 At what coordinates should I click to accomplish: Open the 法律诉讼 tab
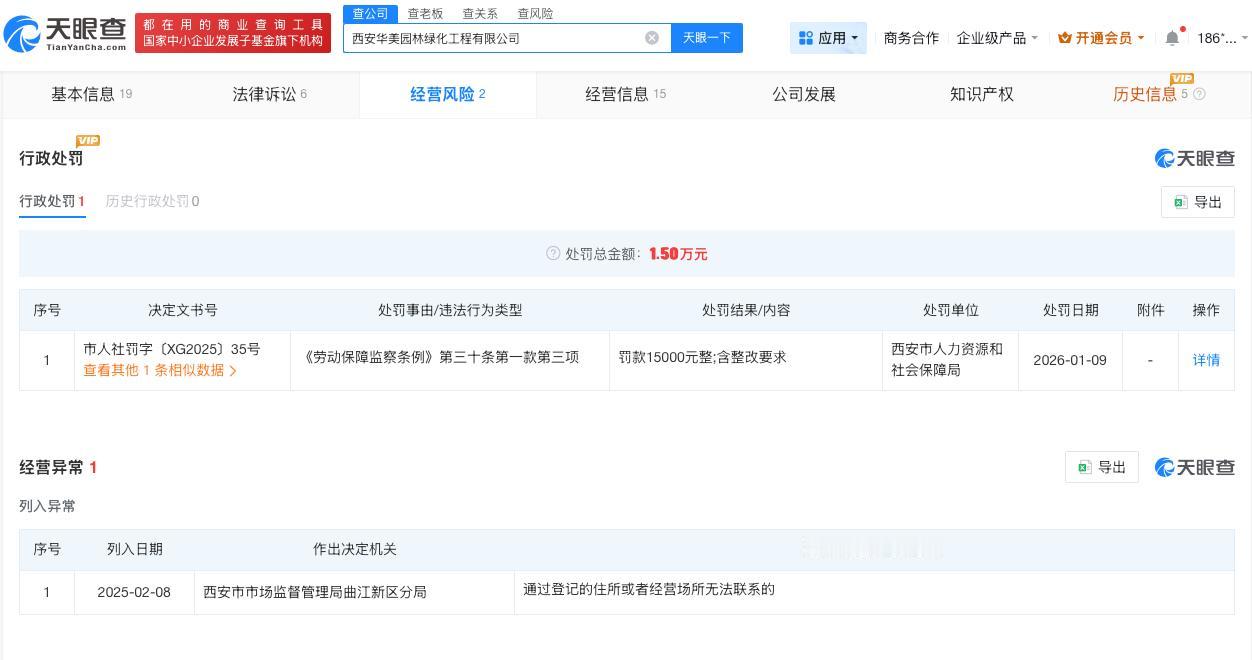point(269,94)
